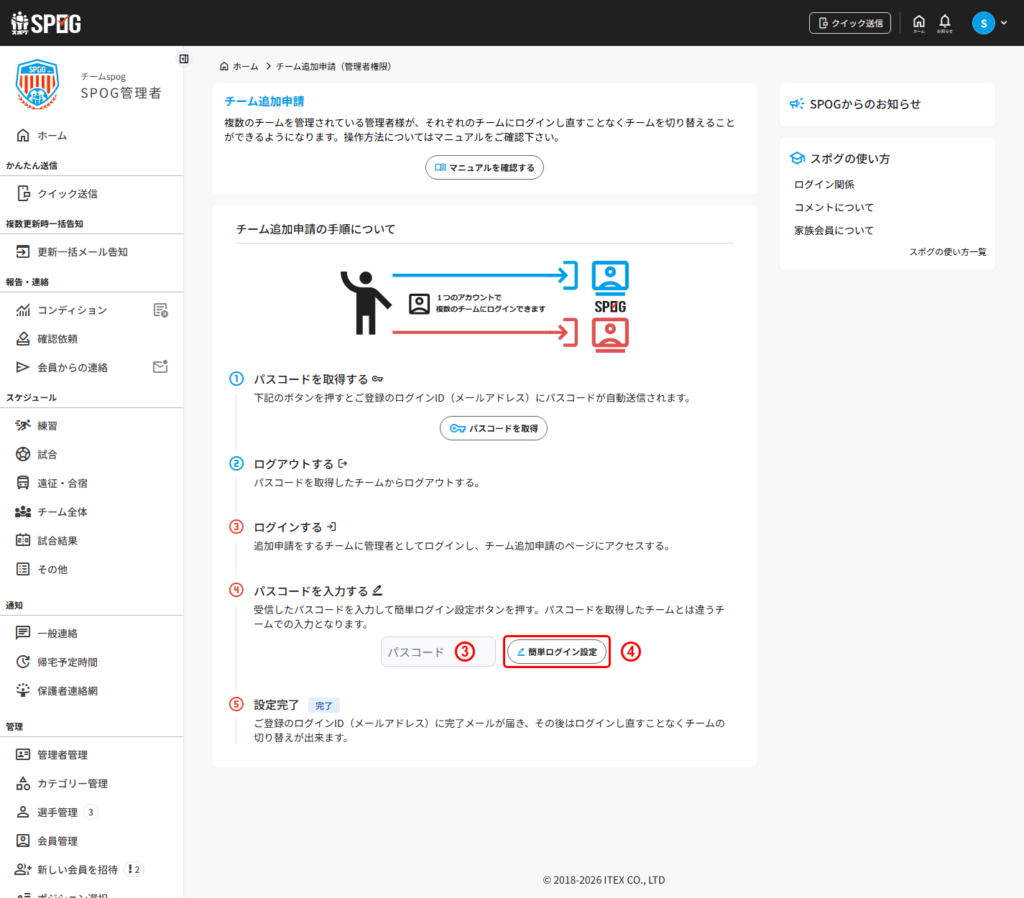Click the 練習 running icon
The image size is (1024, 898).
point(23,425)
